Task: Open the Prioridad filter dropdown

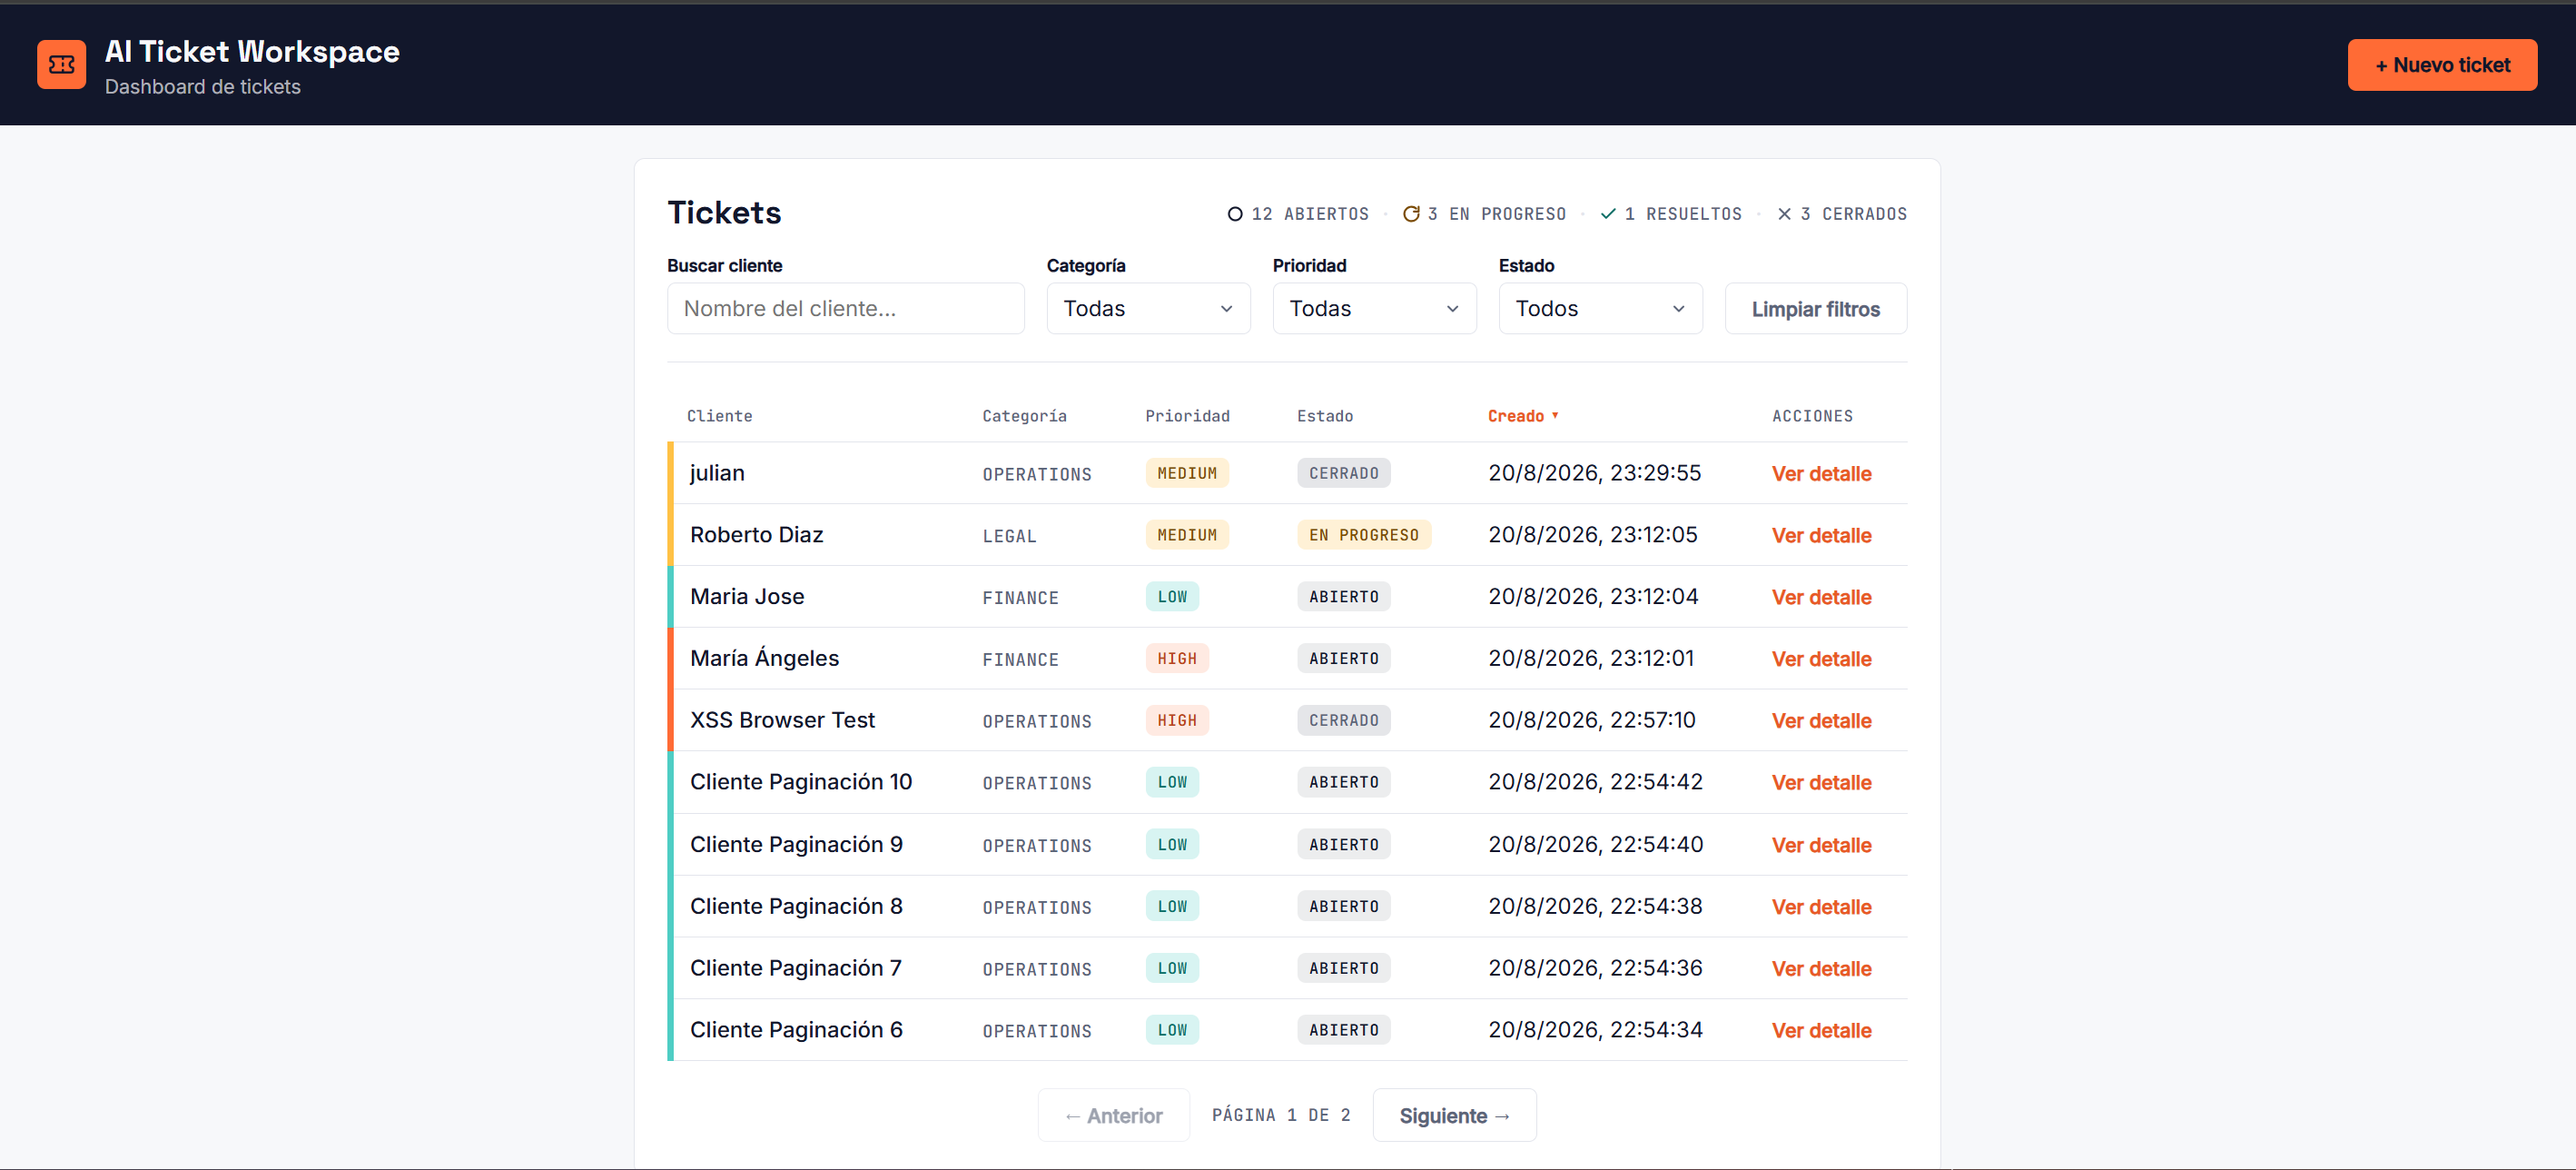Action: (1374, 308)
